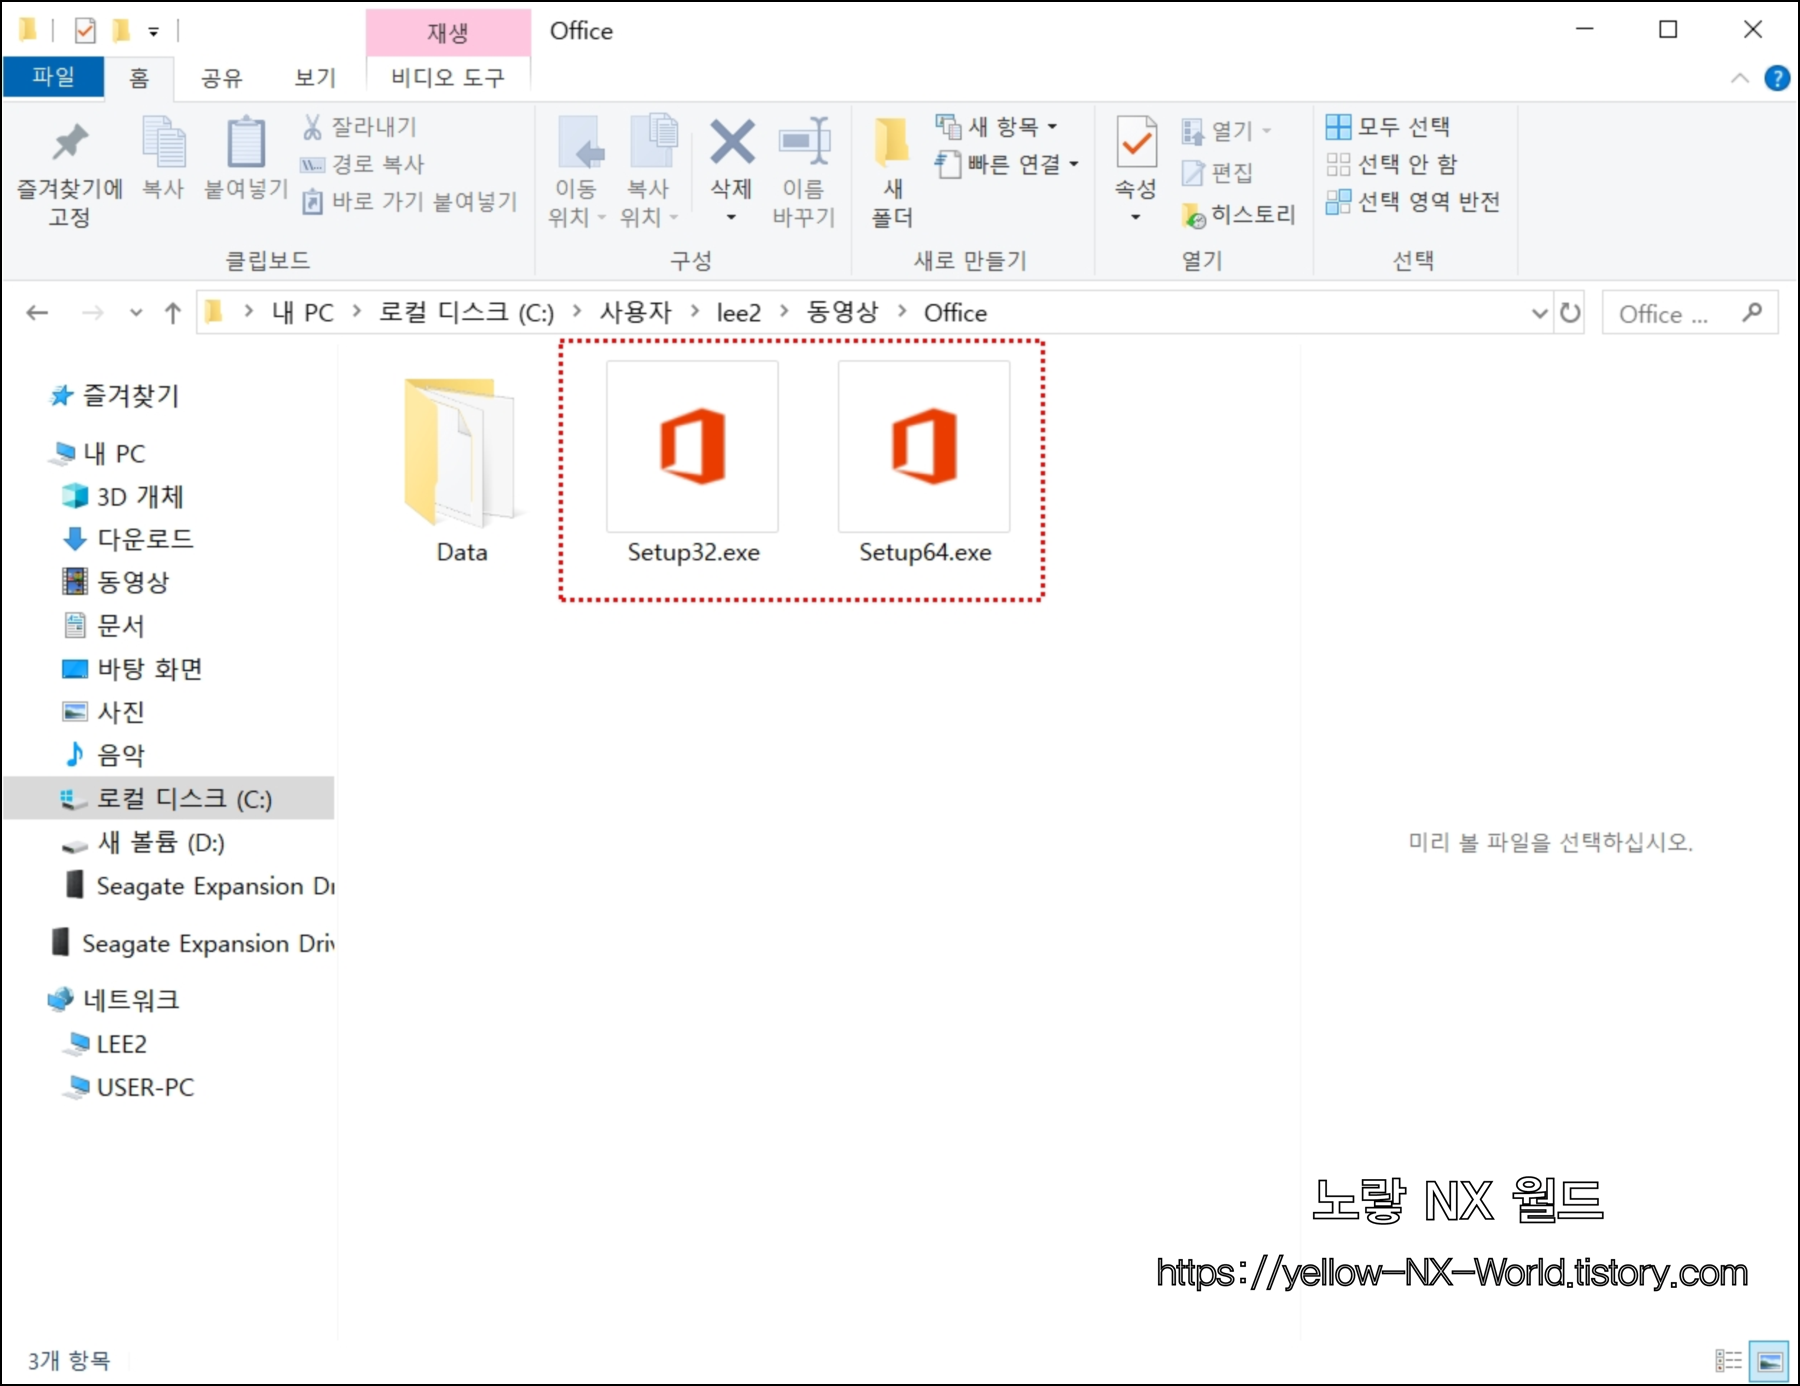
Task: Open Quick Access Toolbar customize dropdown
Action: pos(153,32)
